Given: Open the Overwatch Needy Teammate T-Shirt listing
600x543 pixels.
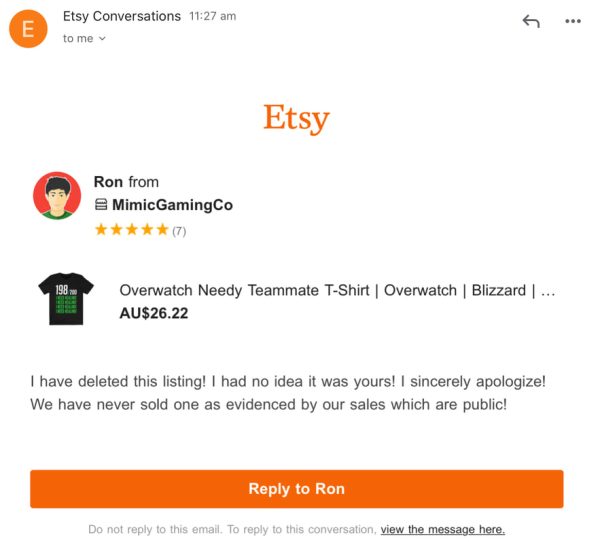Looking at the screenshot, I should point(337,290).
